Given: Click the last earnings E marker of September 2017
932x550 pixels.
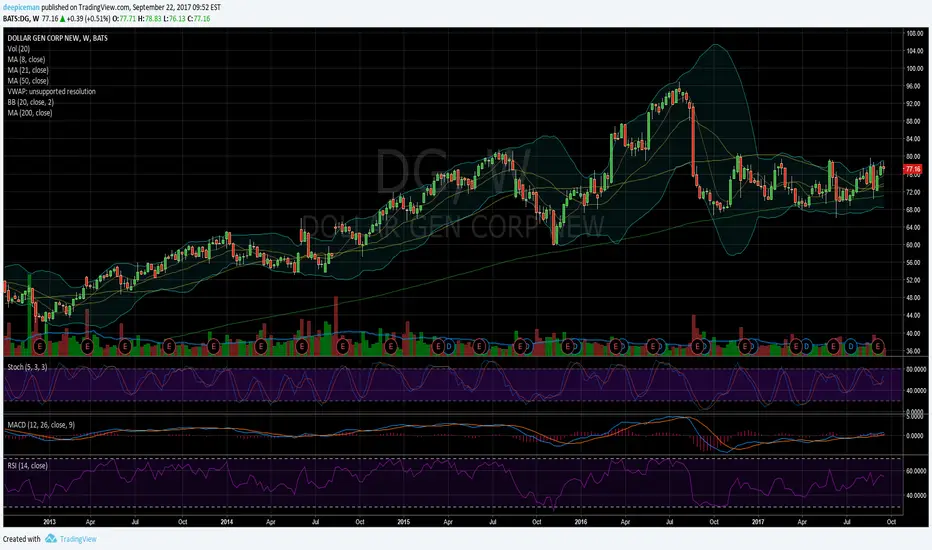Looking at the screenshot, I should pos(877,346).
